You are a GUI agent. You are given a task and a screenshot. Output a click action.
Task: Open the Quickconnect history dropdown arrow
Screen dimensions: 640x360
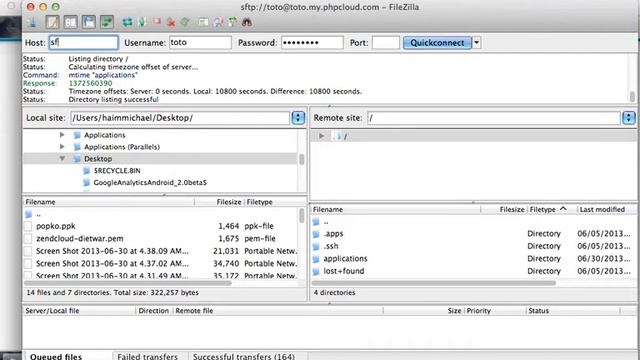[x=476, y=43]
